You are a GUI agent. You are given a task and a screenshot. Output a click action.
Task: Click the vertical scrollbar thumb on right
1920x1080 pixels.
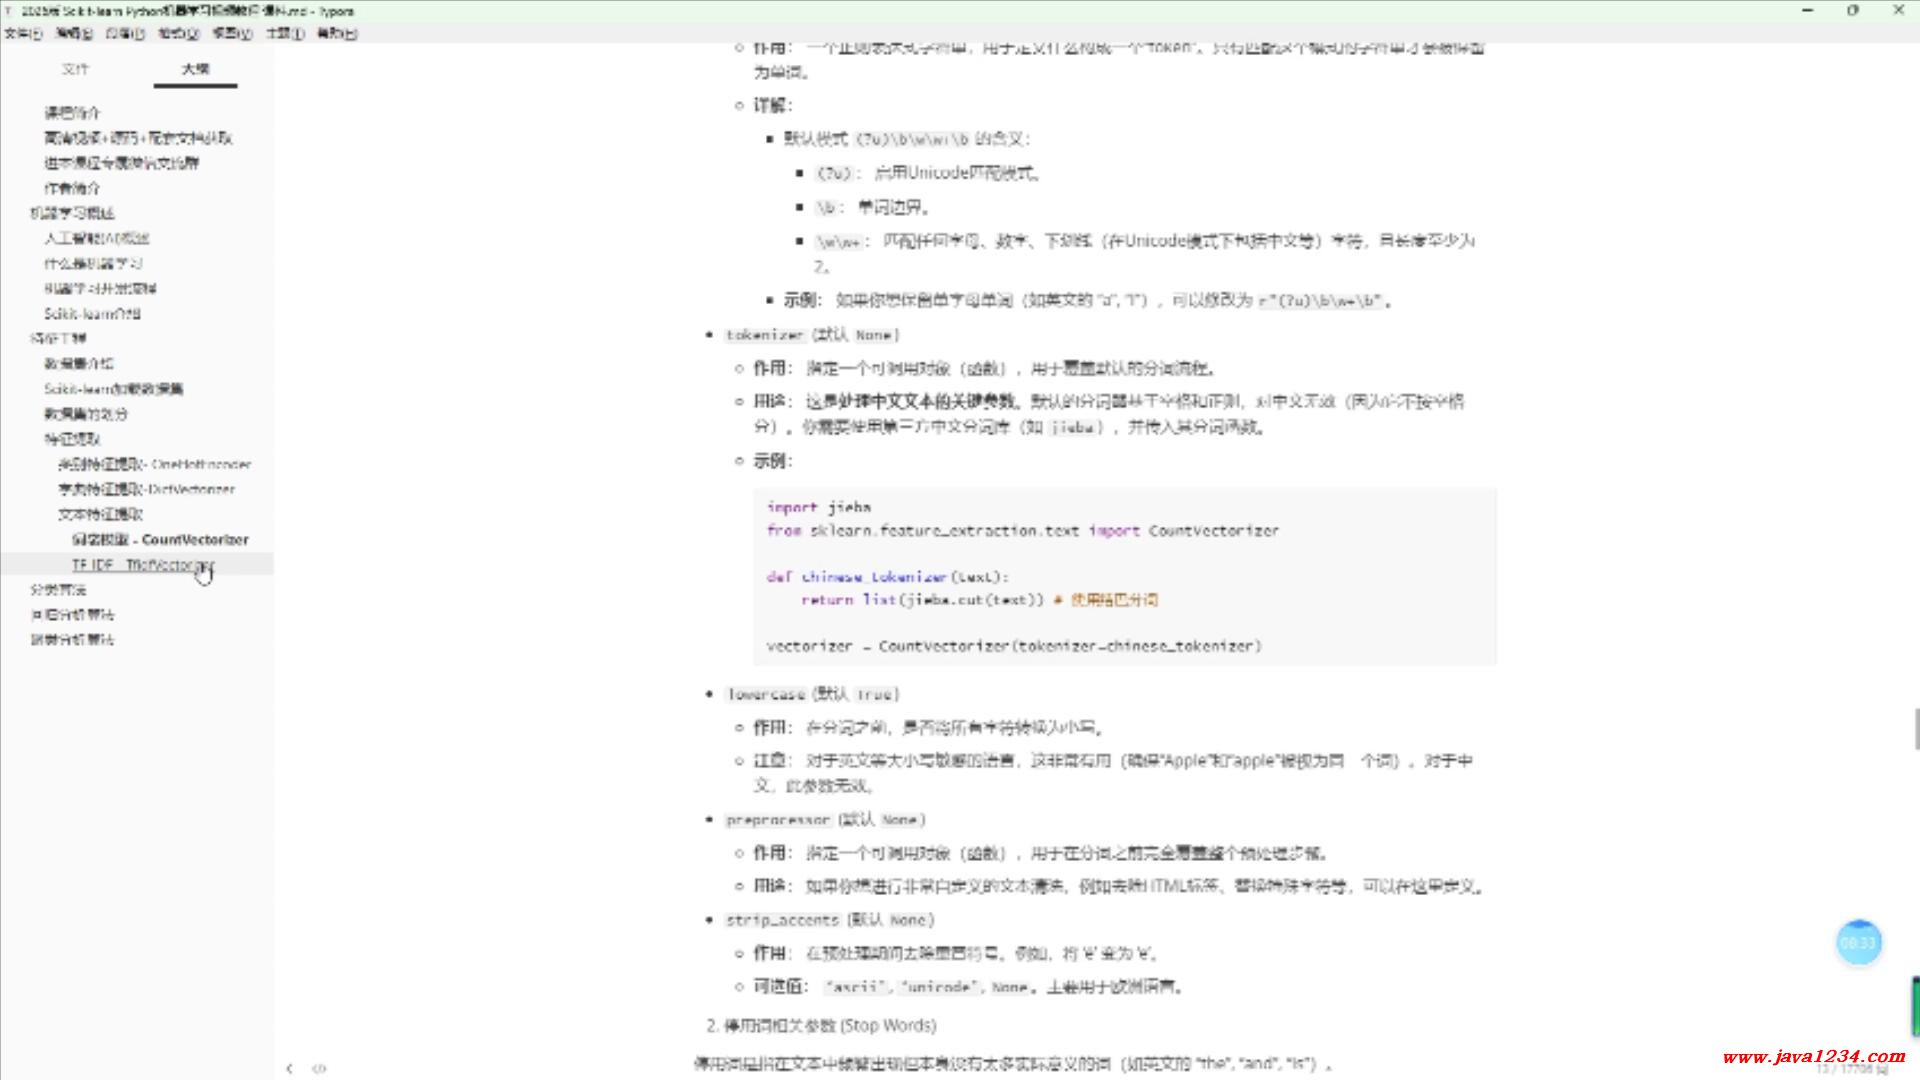(x=1916, y=728)
